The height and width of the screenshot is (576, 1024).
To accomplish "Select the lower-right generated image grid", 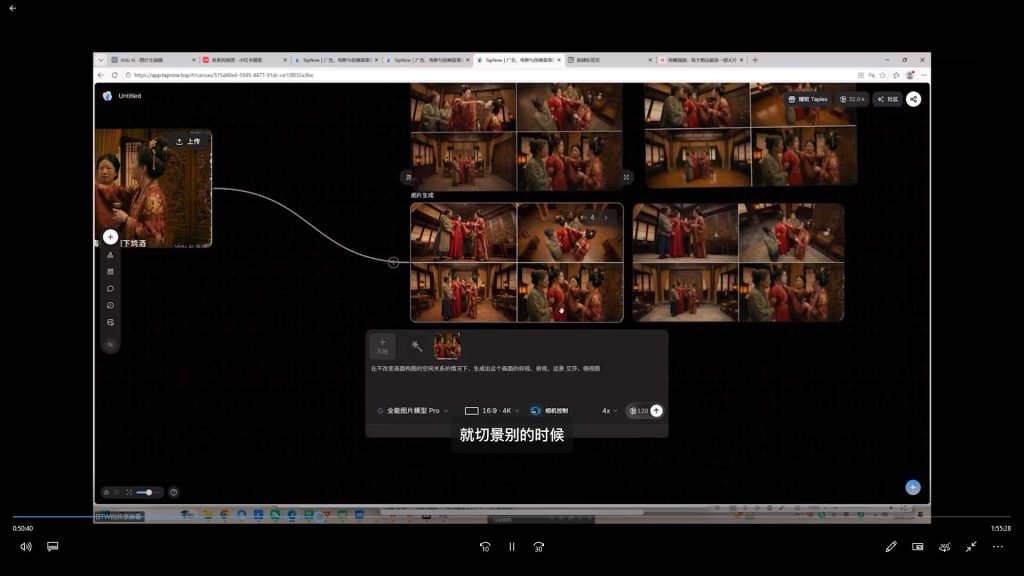I will click(x=738, y=263).
